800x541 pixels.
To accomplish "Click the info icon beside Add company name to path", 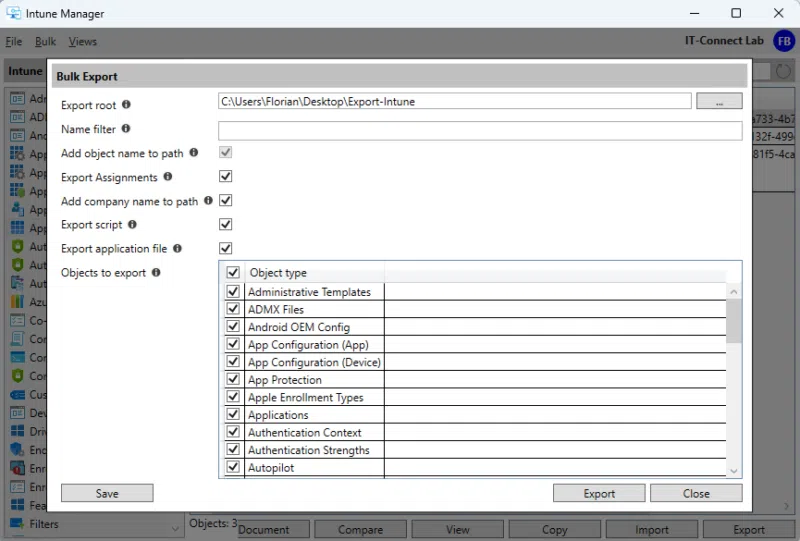I will coord(208,201).
